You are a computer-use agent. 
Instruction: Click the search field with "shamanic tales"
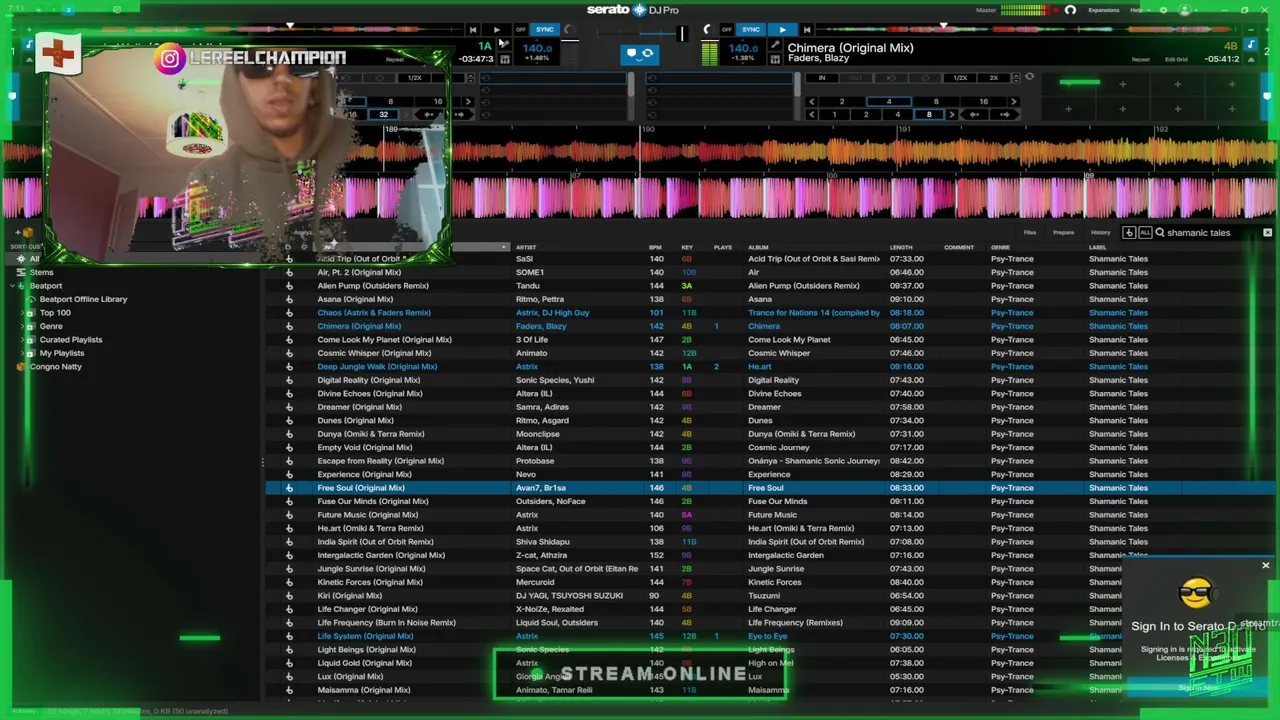tap(1207, 233)
